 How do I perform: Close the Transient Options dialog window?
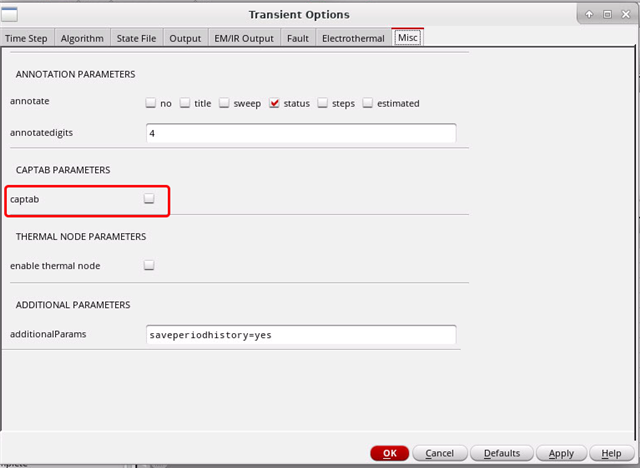tap(625, 14)
